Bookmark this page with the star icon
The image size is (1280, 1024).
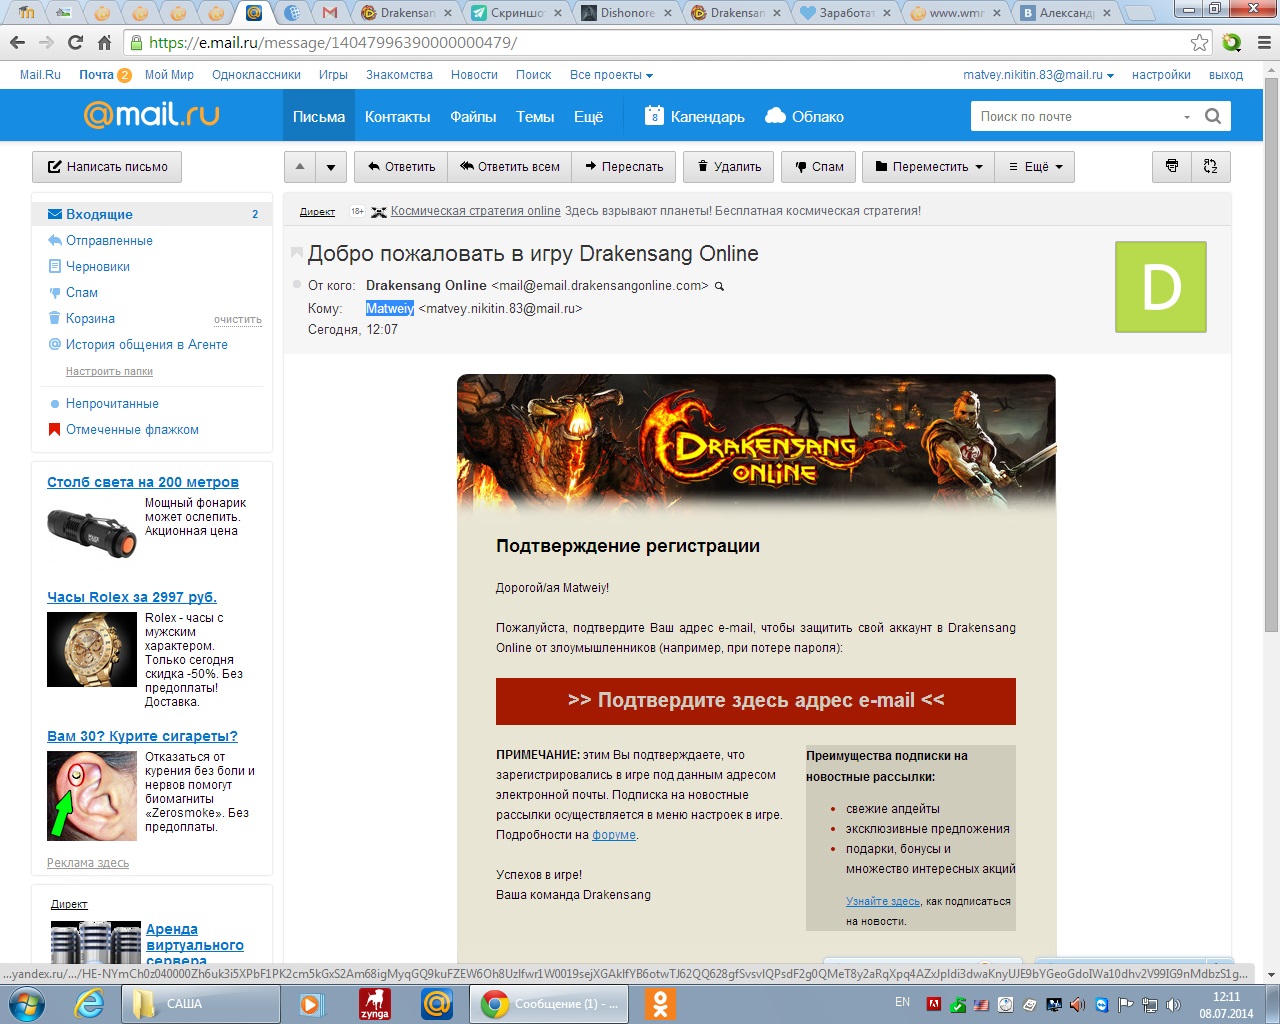pos(1199,43)
